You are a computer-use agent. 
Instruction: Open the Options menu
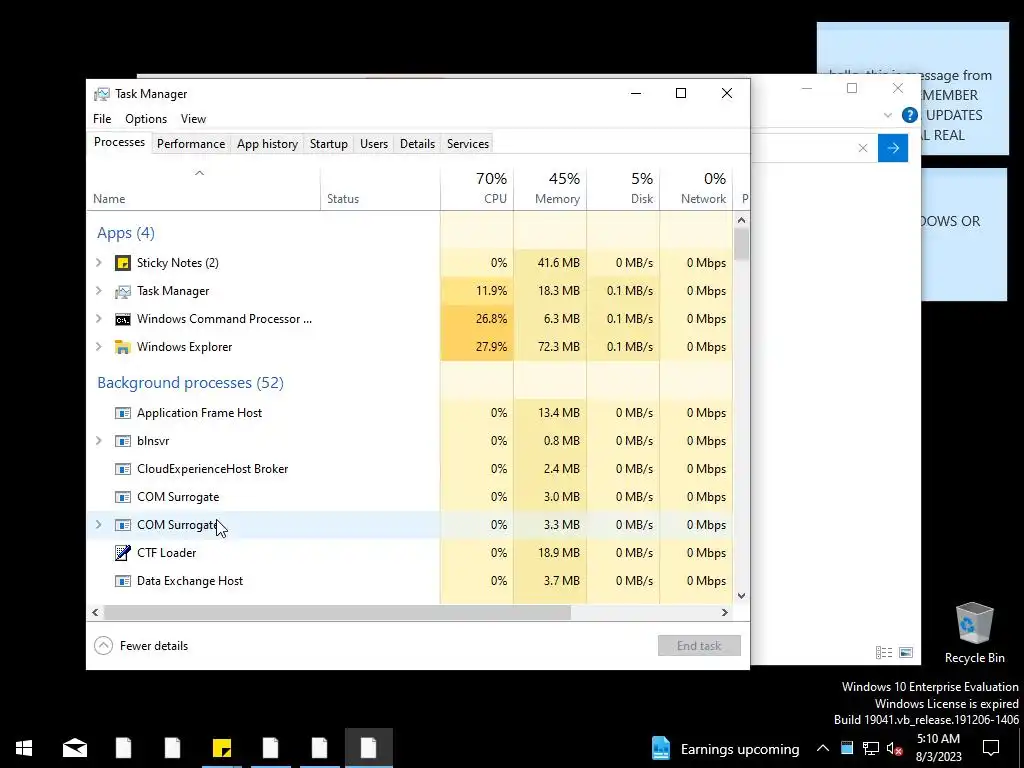pos(146,119)
